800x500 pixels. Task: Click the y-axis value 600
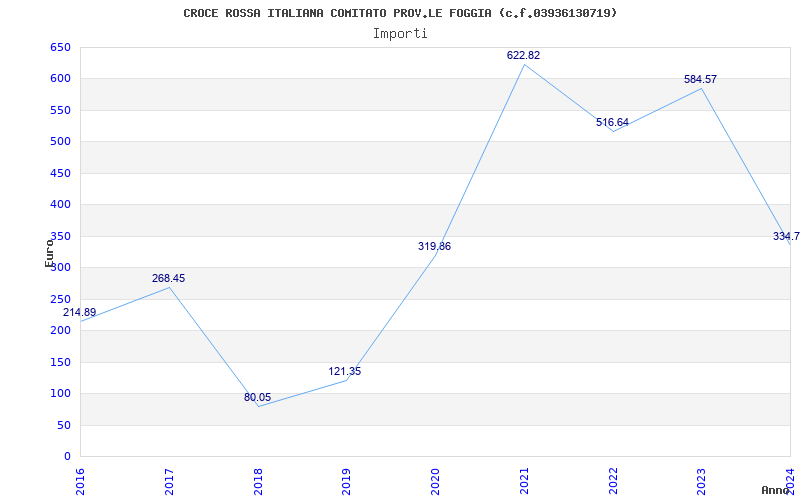click(x=60, y=79)
